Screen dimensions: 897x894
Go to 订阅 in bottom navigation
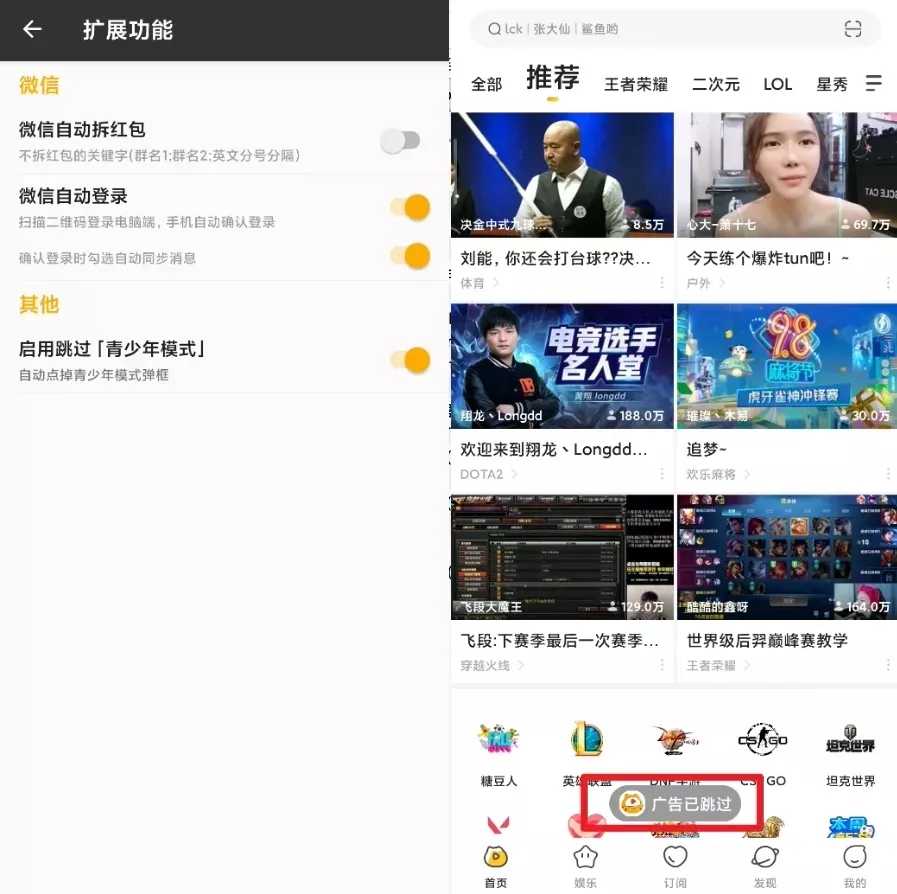pyautogui.click(x=675, y=867)
